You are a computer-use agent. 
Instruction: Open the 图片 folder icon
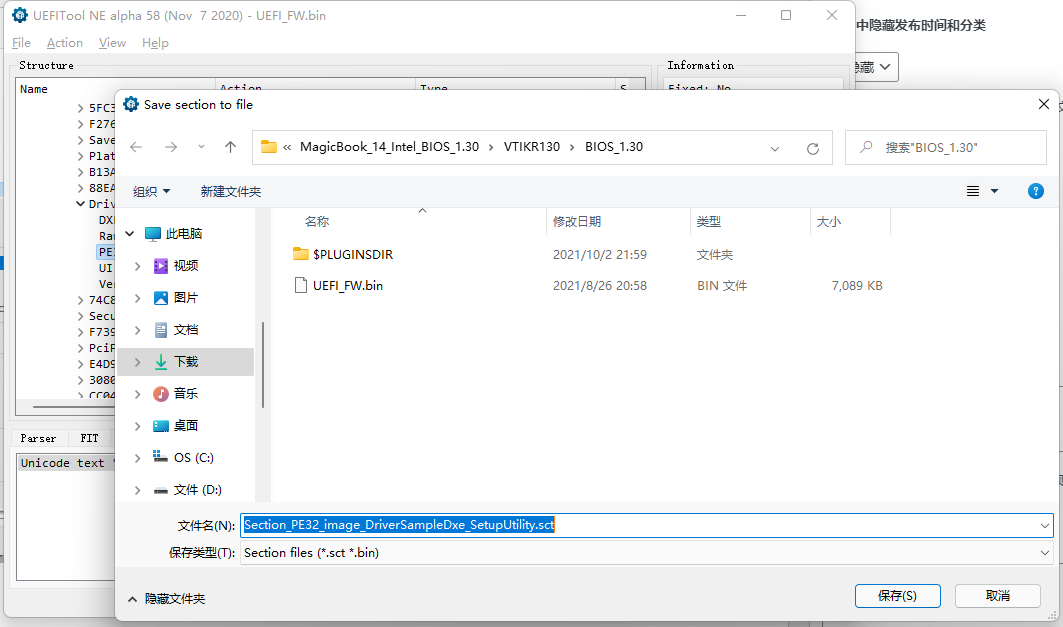coord(161,298)
